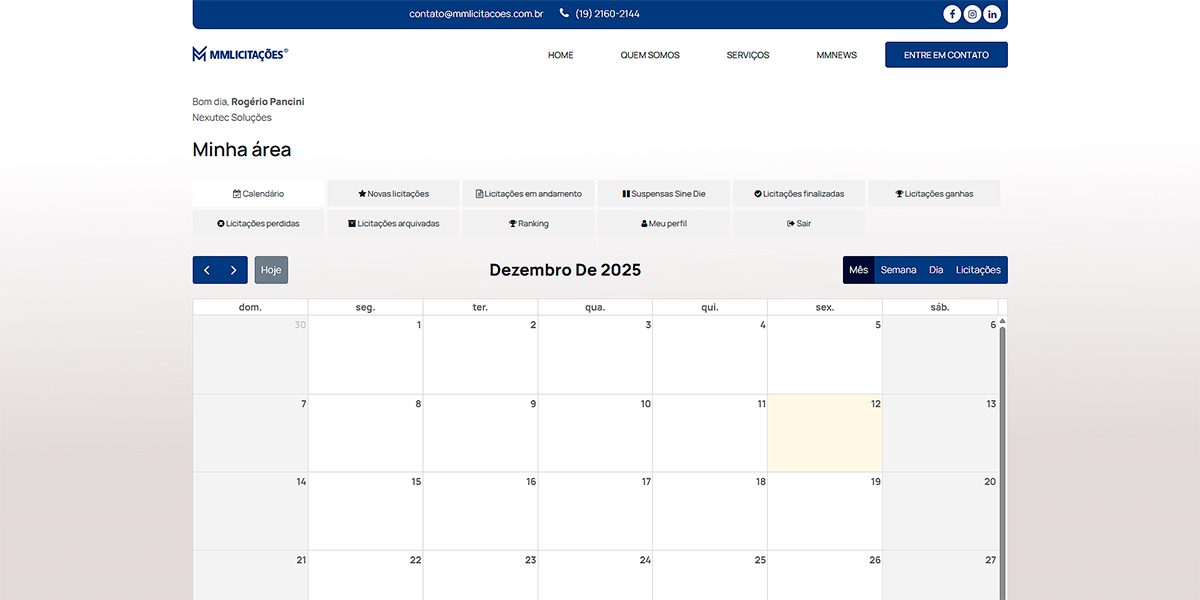The width and height of the screenshot is (1200, 600).
Task: View Licitações ganhas trophy tab
Action: click(934, 194)
